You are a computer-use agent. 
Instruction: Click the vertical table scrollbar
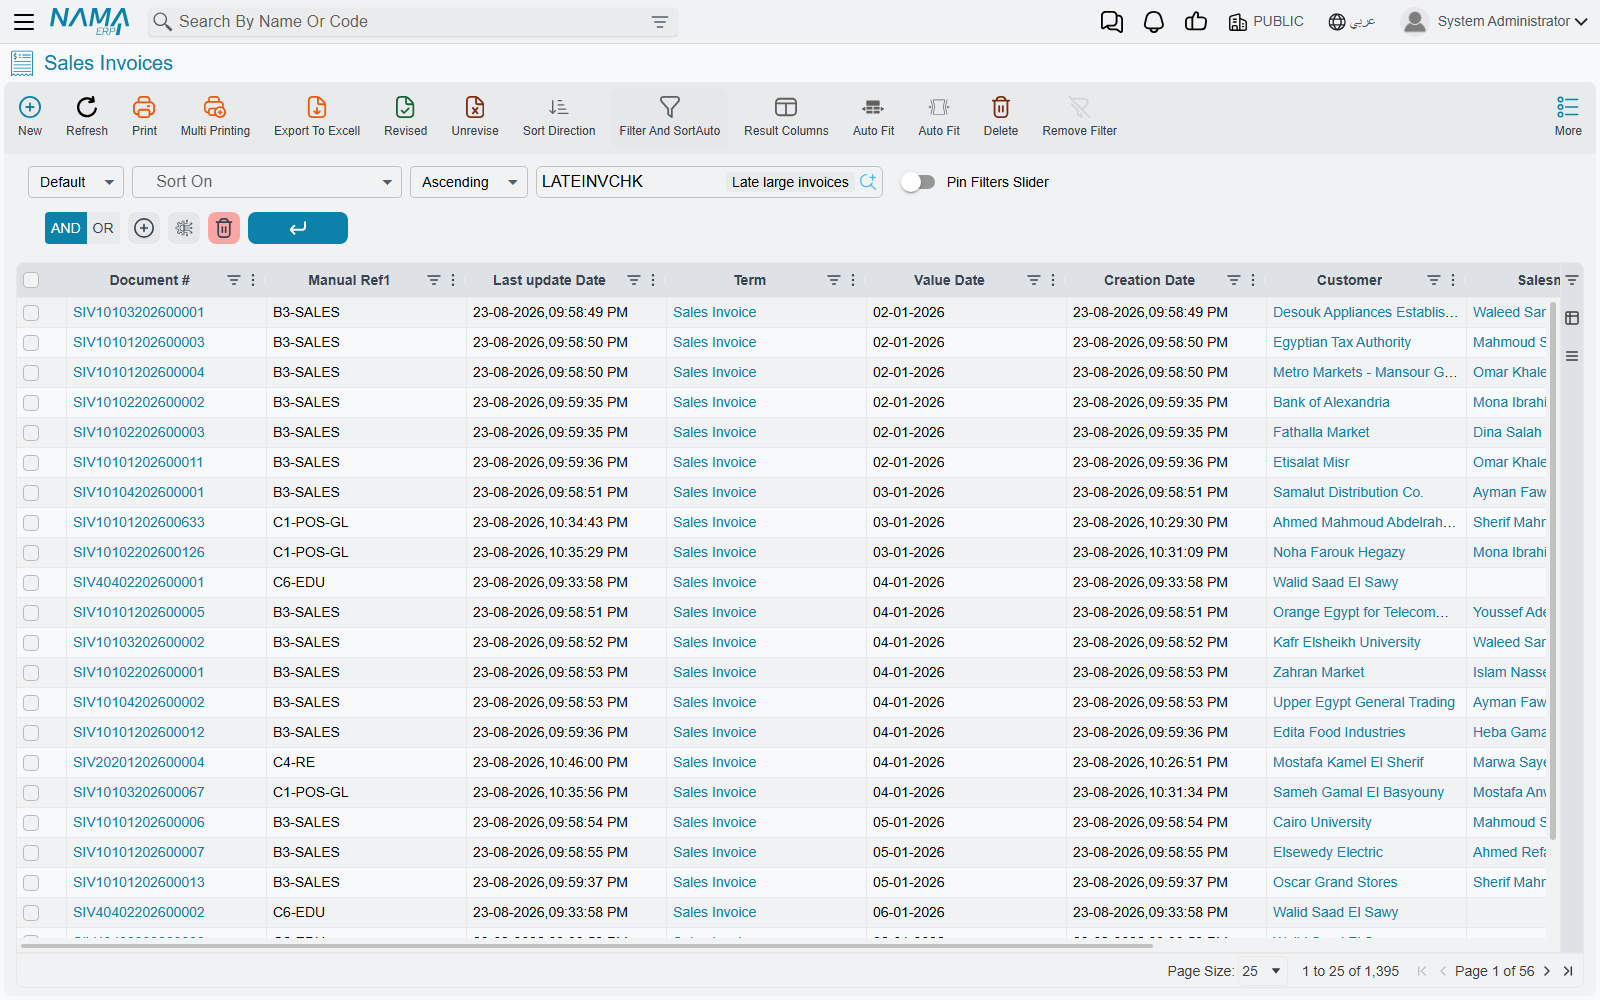coord(1552,570)
